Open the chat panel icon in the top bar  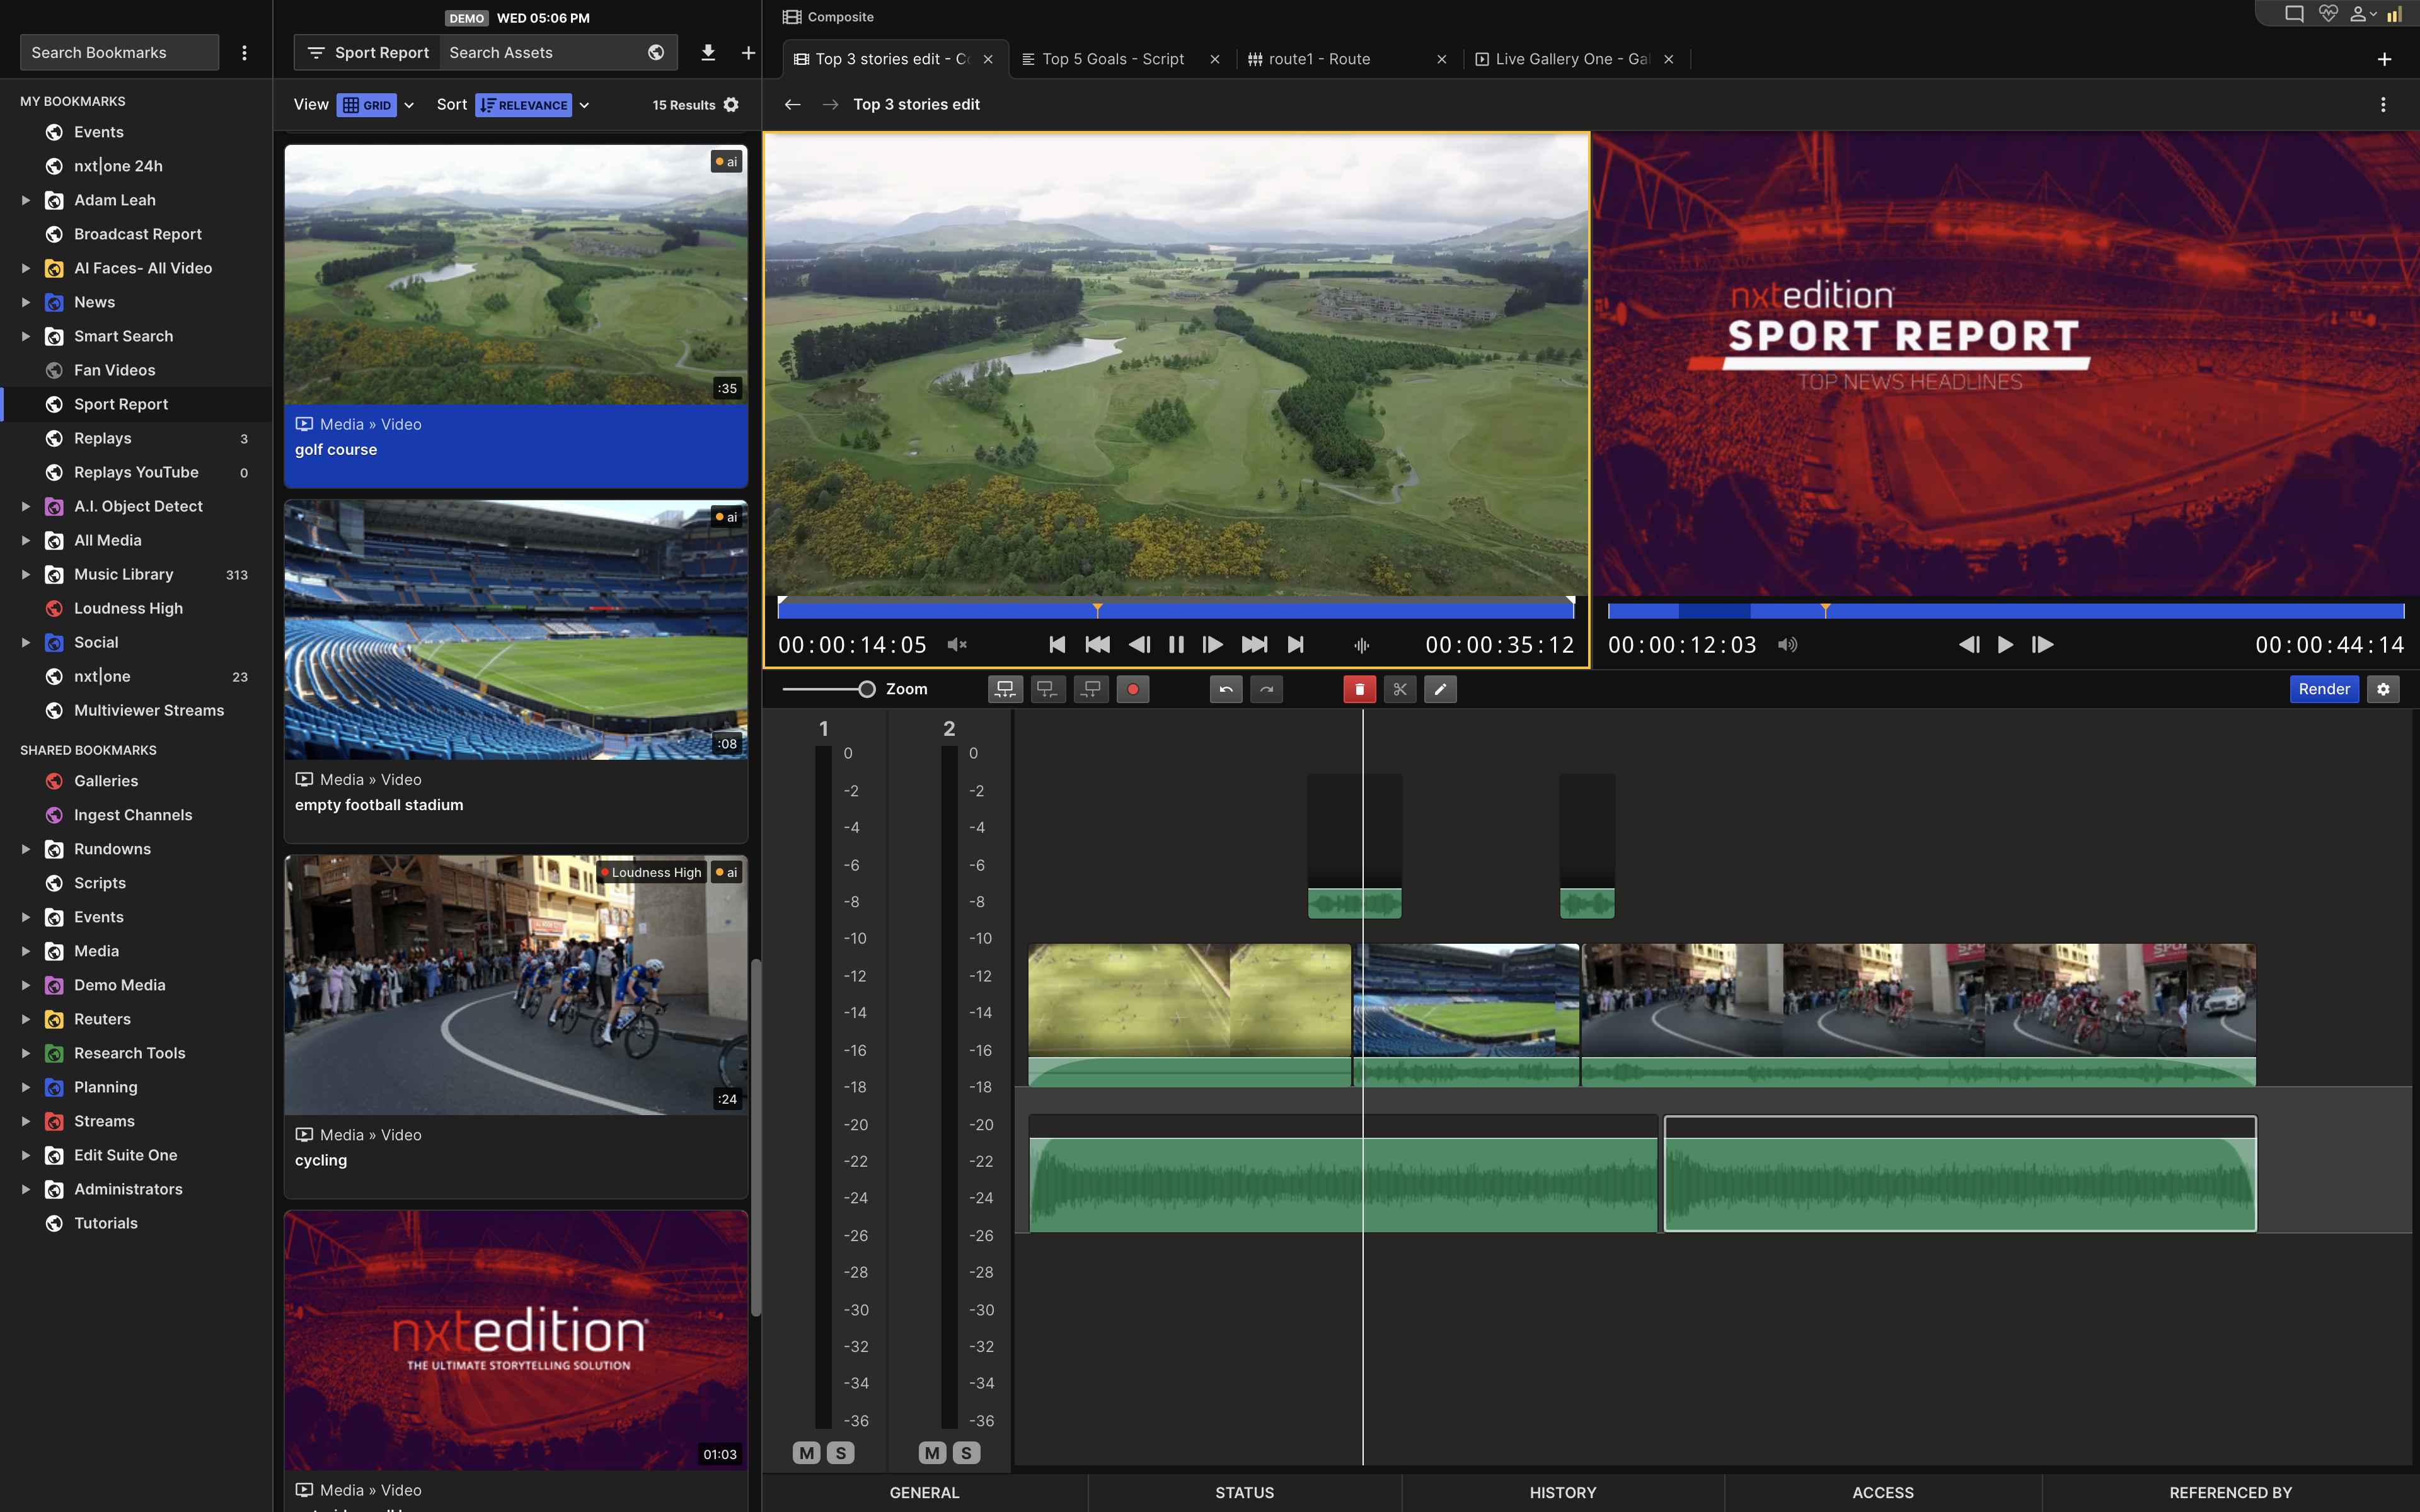[2293, 14]
